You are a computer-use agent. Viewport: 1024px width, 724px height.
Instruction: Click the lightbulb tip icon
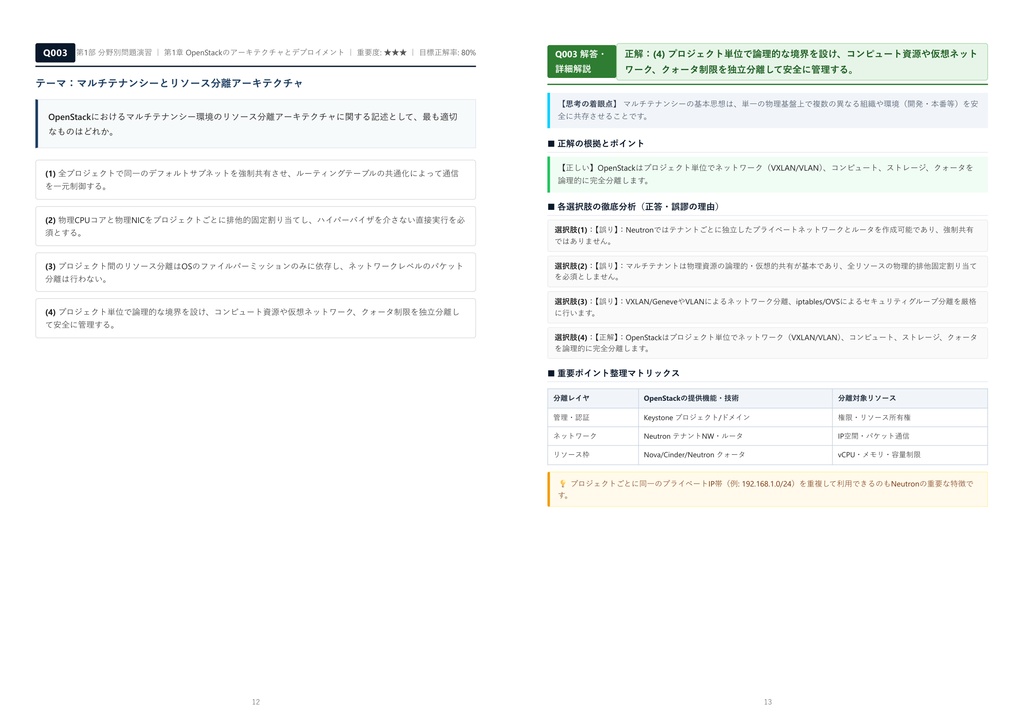pos(562,484)
